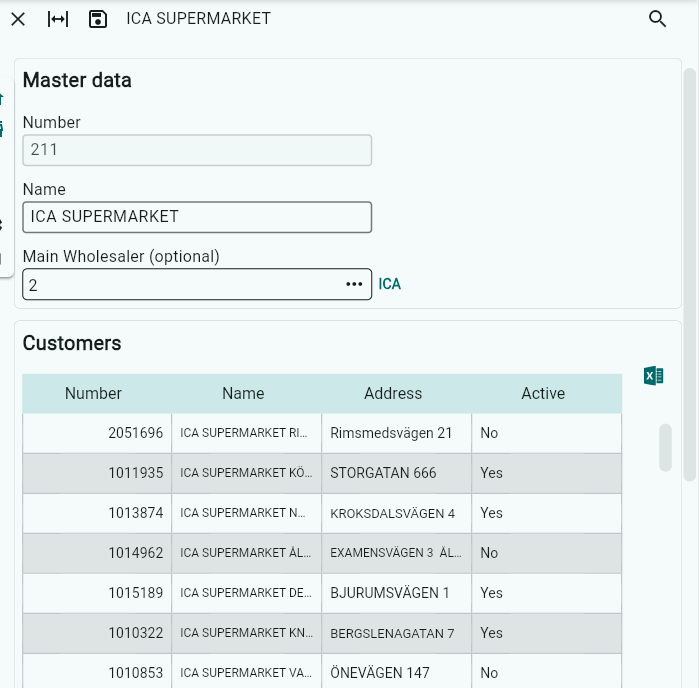Screen dimensions: 699x688
Task: Click address EXAMENSVÄGEN 3 cell
Action: [x=396, y=553]
